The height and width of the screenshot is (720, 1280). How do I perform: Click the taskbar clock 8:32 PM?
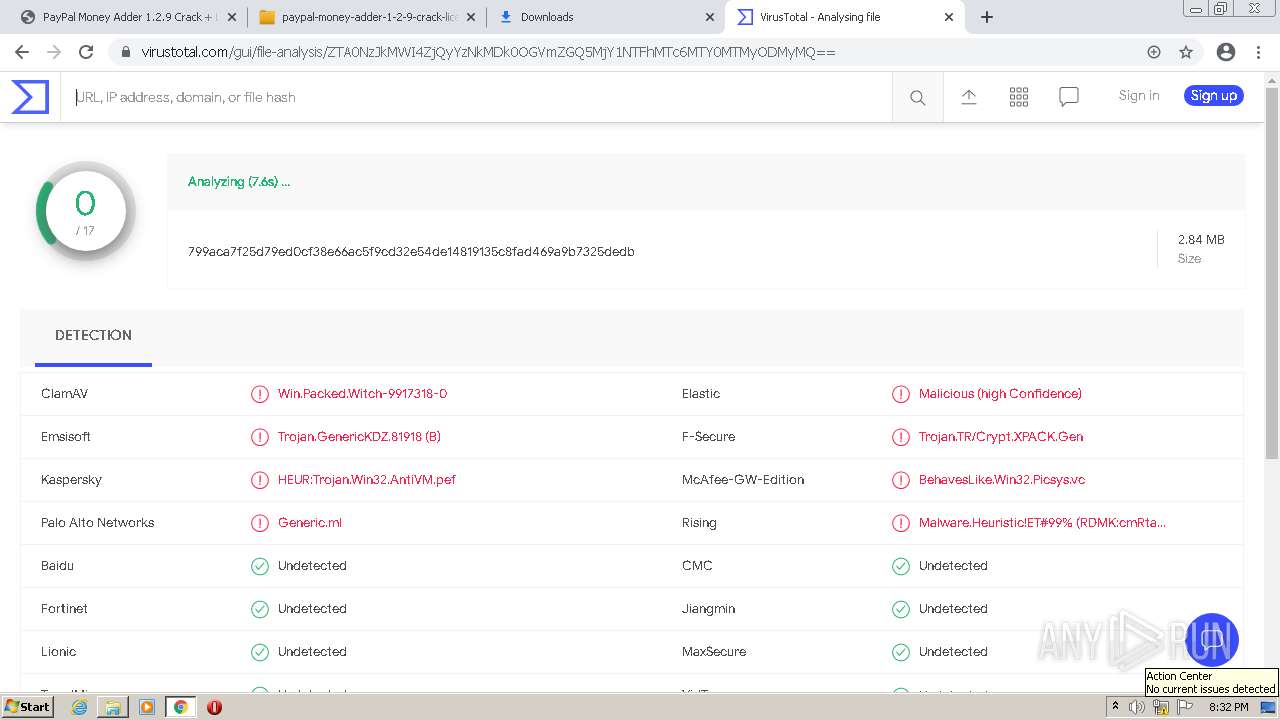(1228, 707)
